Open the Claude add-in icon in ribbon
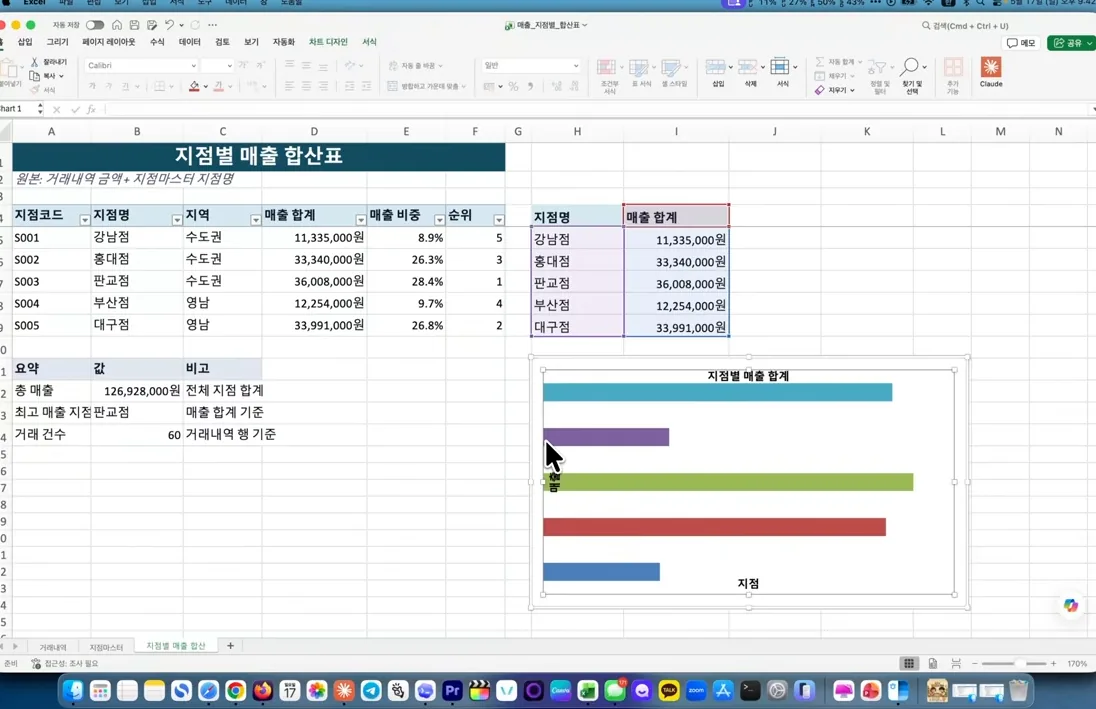 click(990, 68)
